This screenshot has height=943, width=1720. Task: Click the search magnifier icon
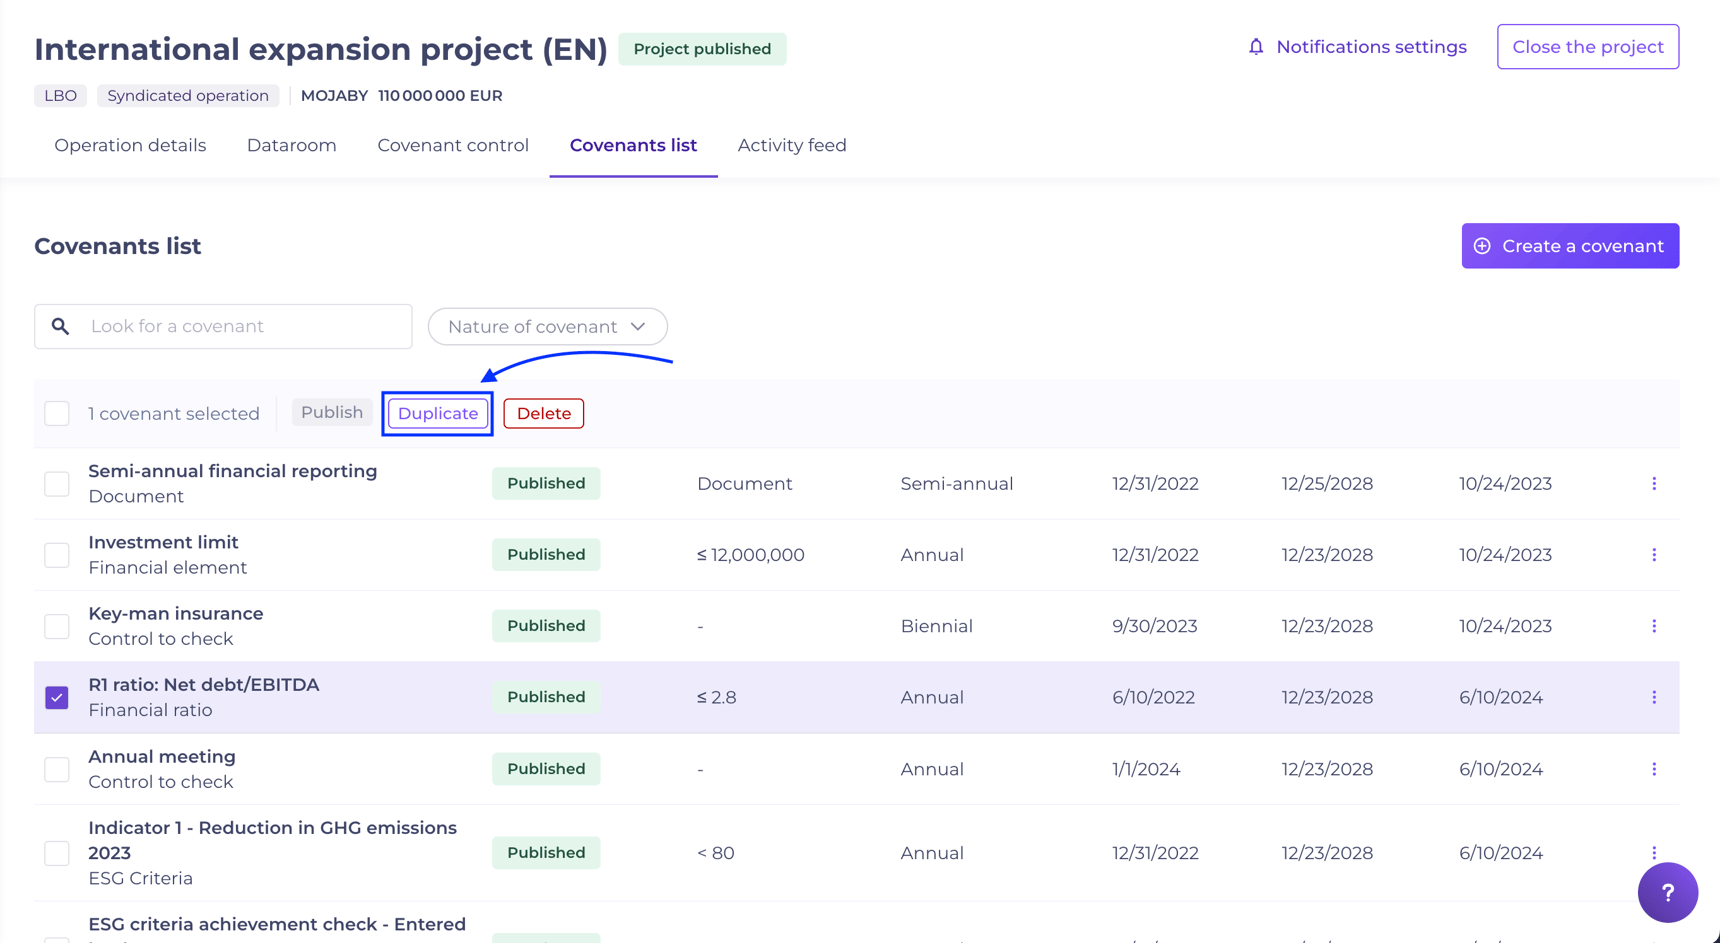click(x=61, y=327)
